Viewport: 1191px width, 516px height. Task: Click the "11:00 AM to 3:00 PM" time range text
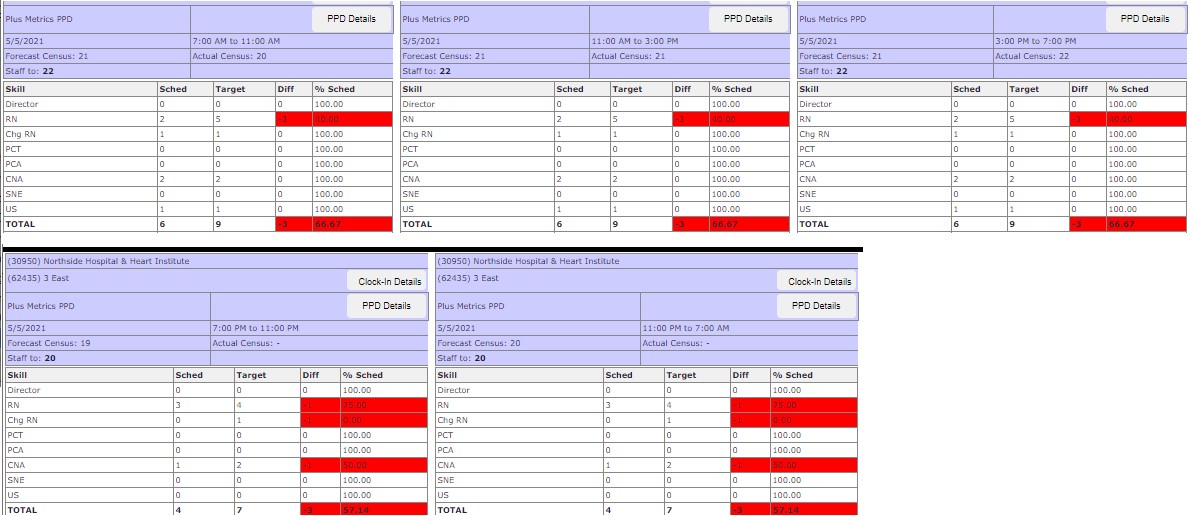635,41
